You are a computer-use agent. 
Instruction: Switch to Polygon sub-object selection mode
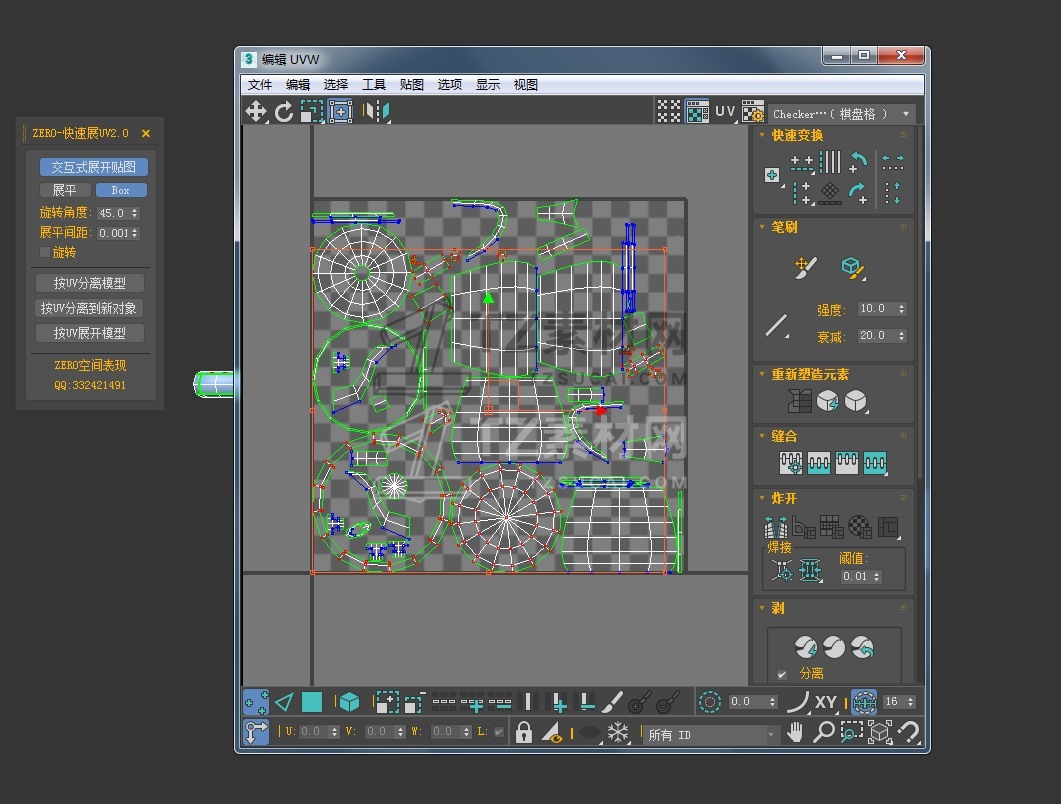tap(312, 702)
